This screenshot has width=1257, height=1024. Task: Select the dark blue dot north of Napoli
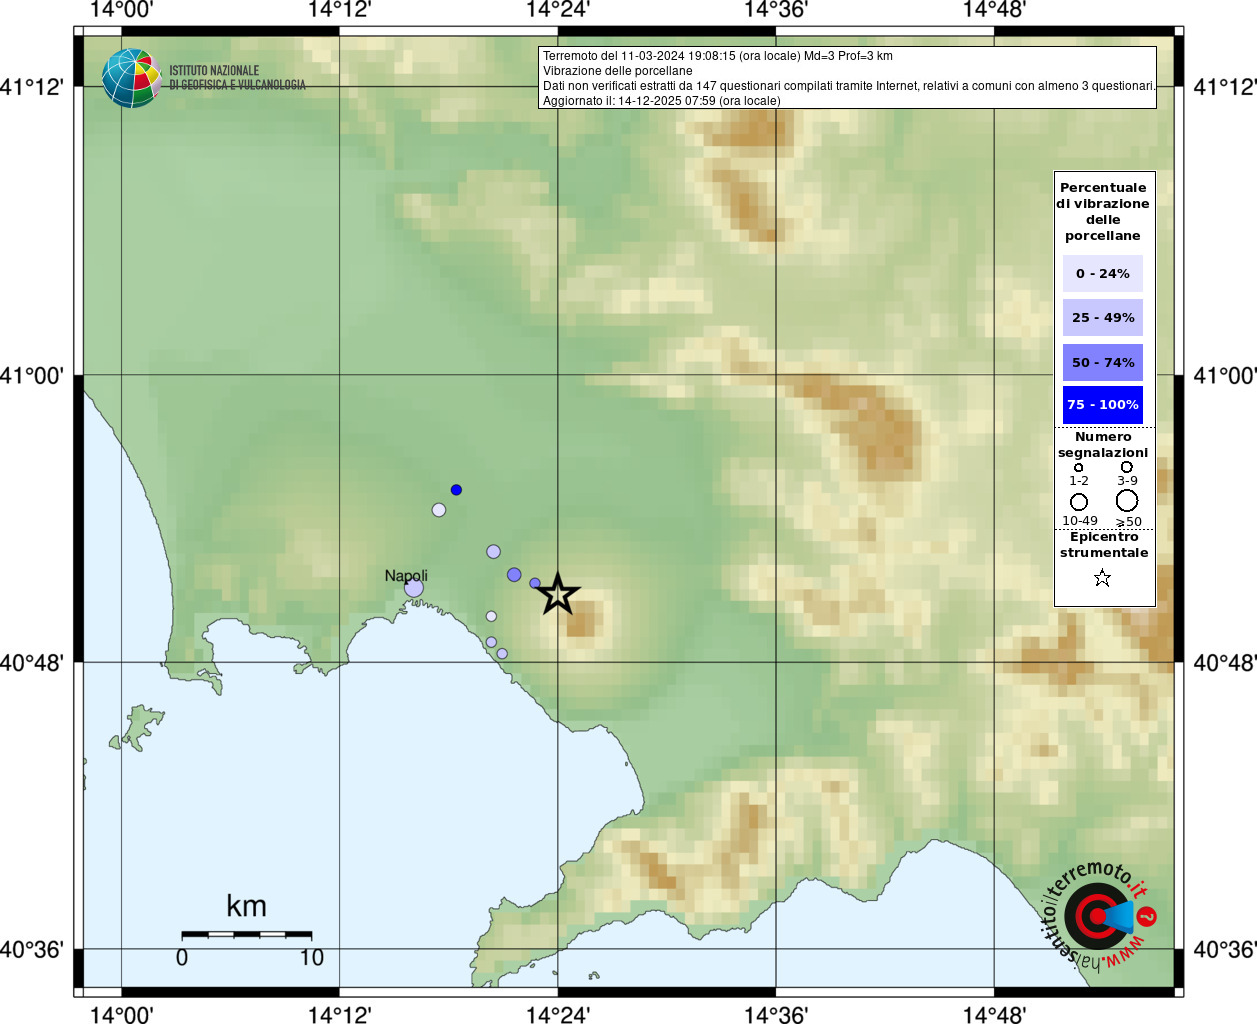click(x=456, y=490)
